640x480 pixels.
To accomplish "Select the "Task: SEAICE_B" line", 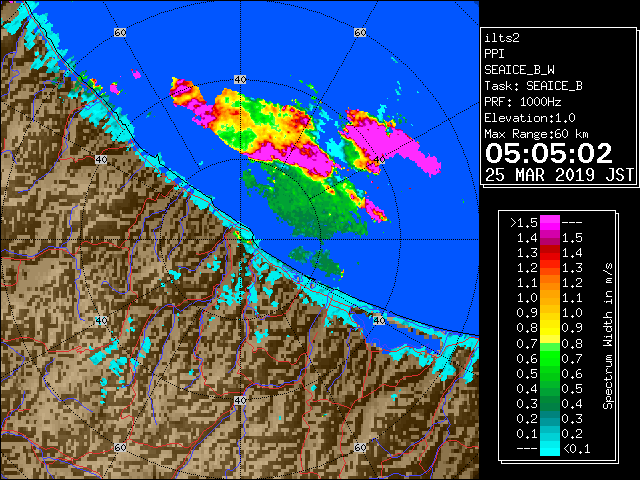I will (x=533, y=86).
